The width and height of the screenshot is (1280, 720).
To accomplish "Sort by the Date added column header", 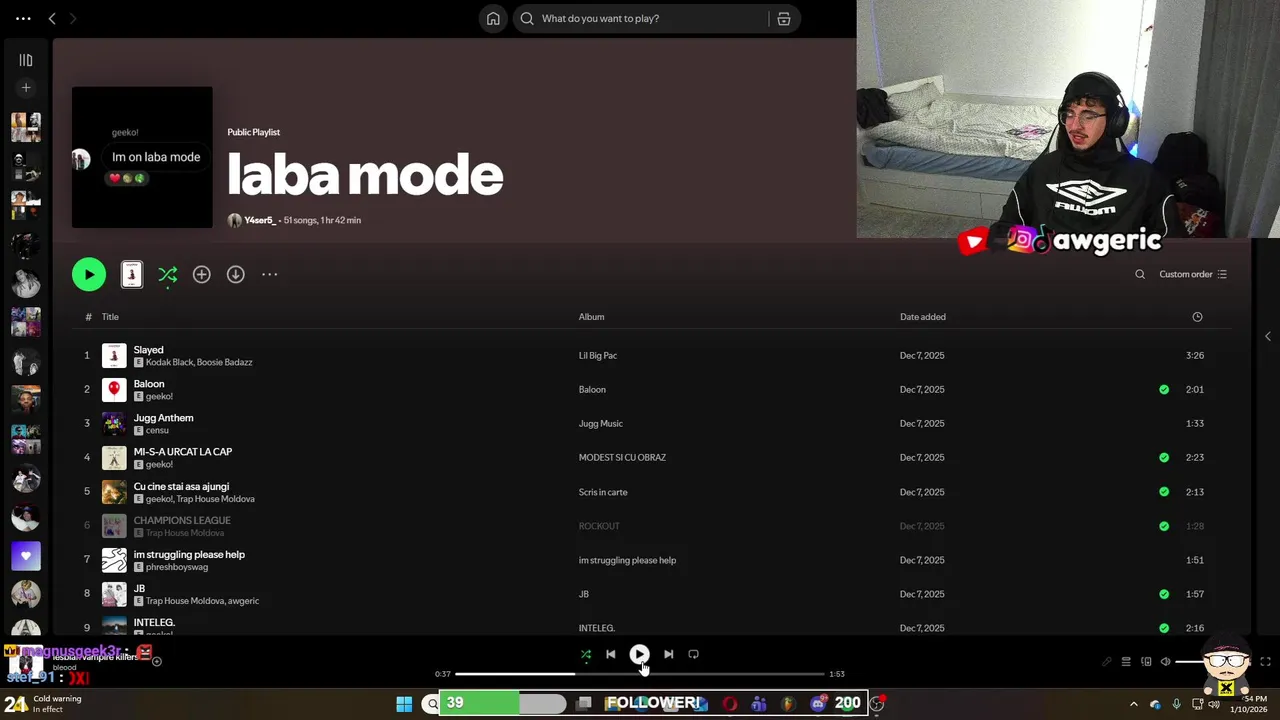I will (x=922, y=317).
